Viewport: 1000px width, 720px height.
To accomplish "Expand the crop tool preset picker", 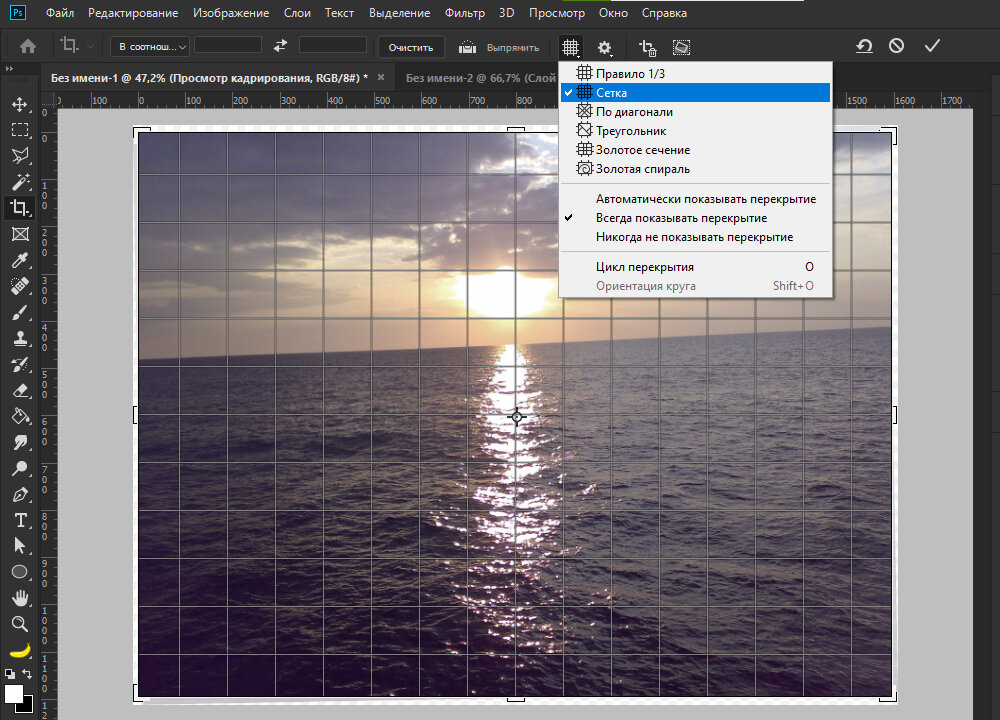I will tap(76, 46).
